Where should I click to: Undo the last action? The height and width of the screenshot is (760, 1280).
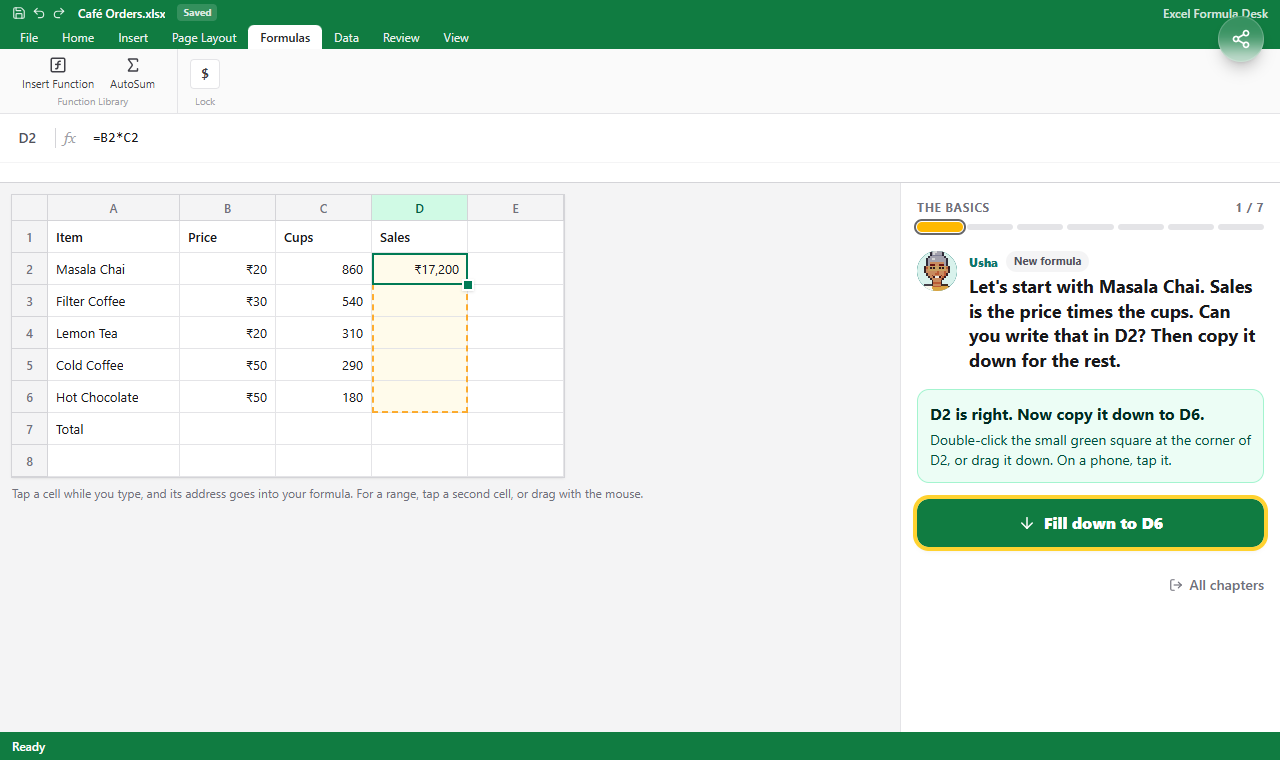[39, 13]
